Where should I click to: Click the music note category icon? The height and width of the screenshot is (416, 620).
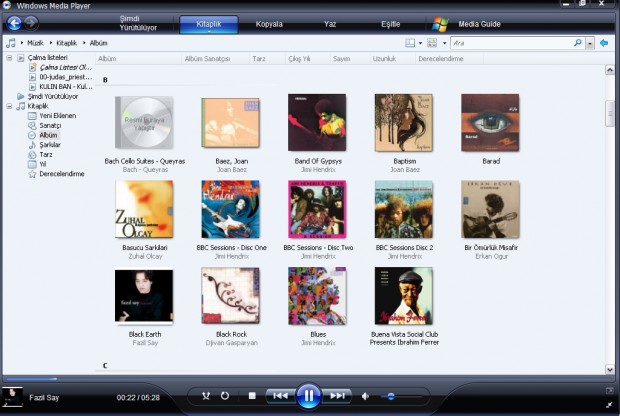(11, 43)
